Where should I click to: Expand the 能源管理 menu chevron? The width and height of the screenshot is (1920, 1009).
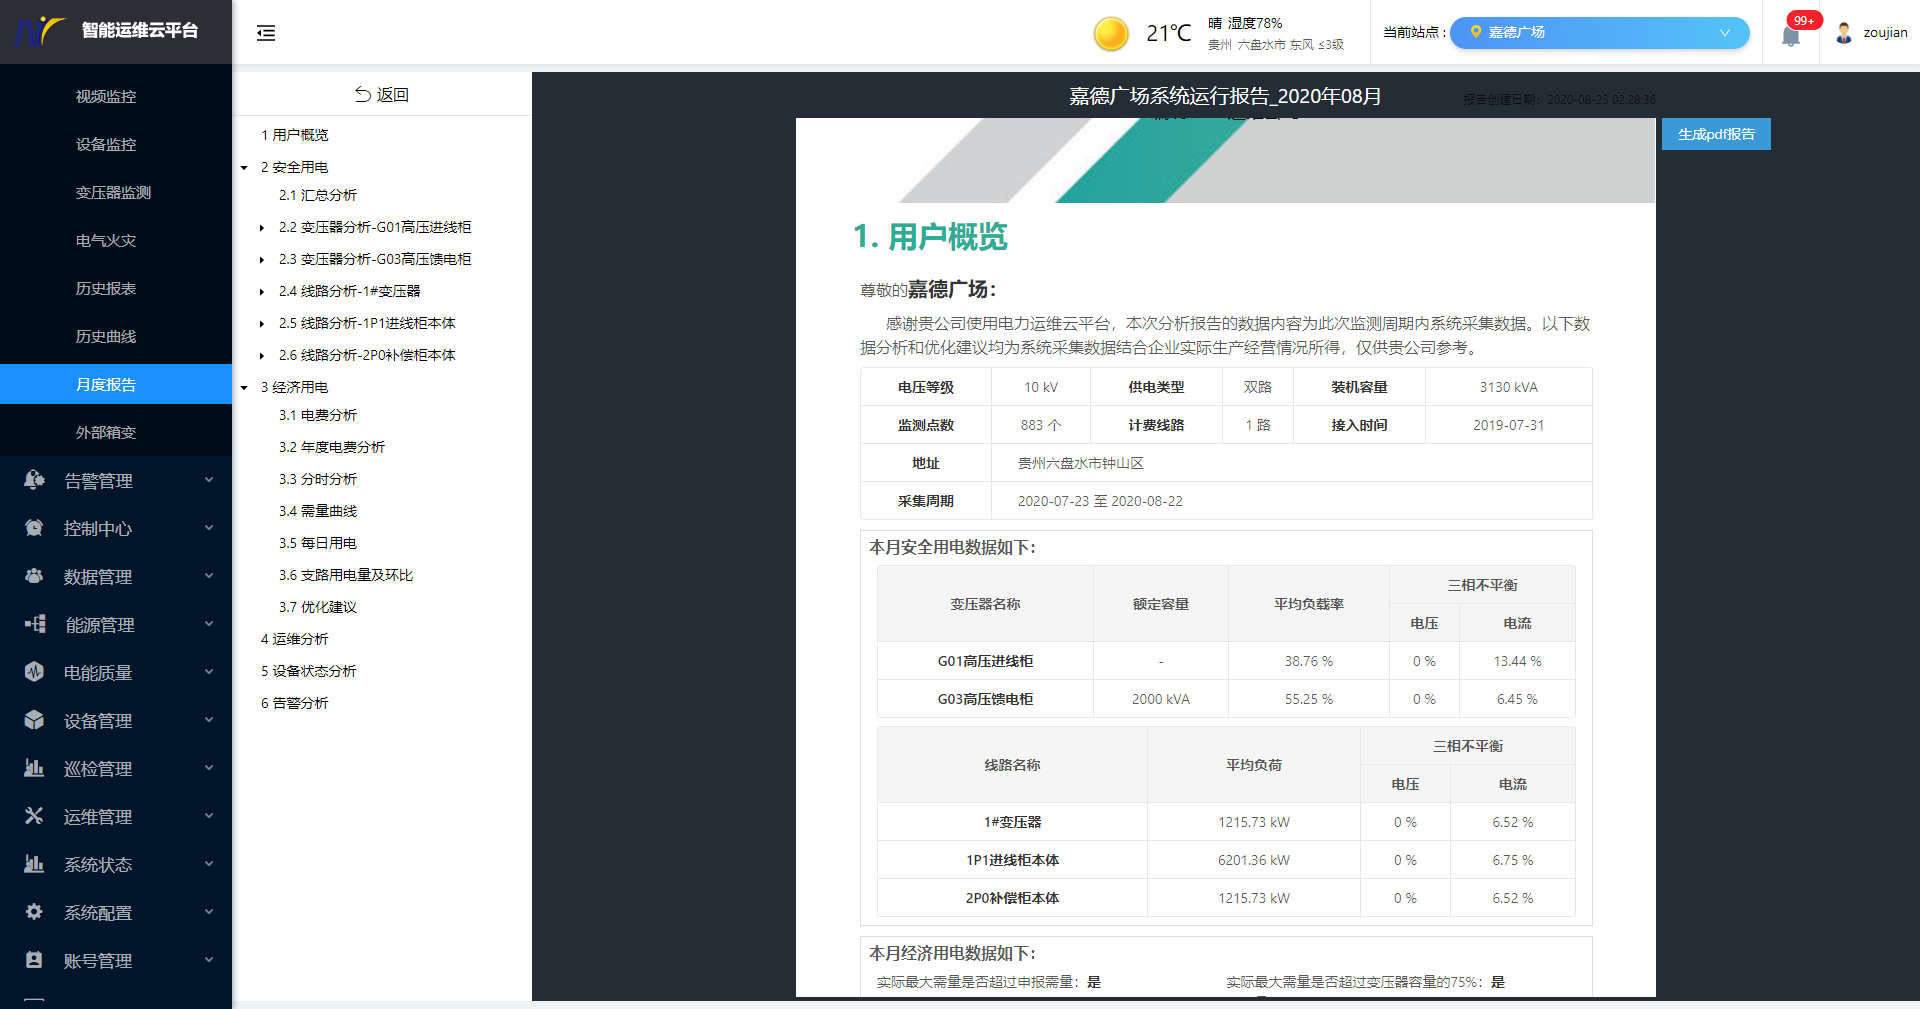pyautogui.click(x=209, y=624)
